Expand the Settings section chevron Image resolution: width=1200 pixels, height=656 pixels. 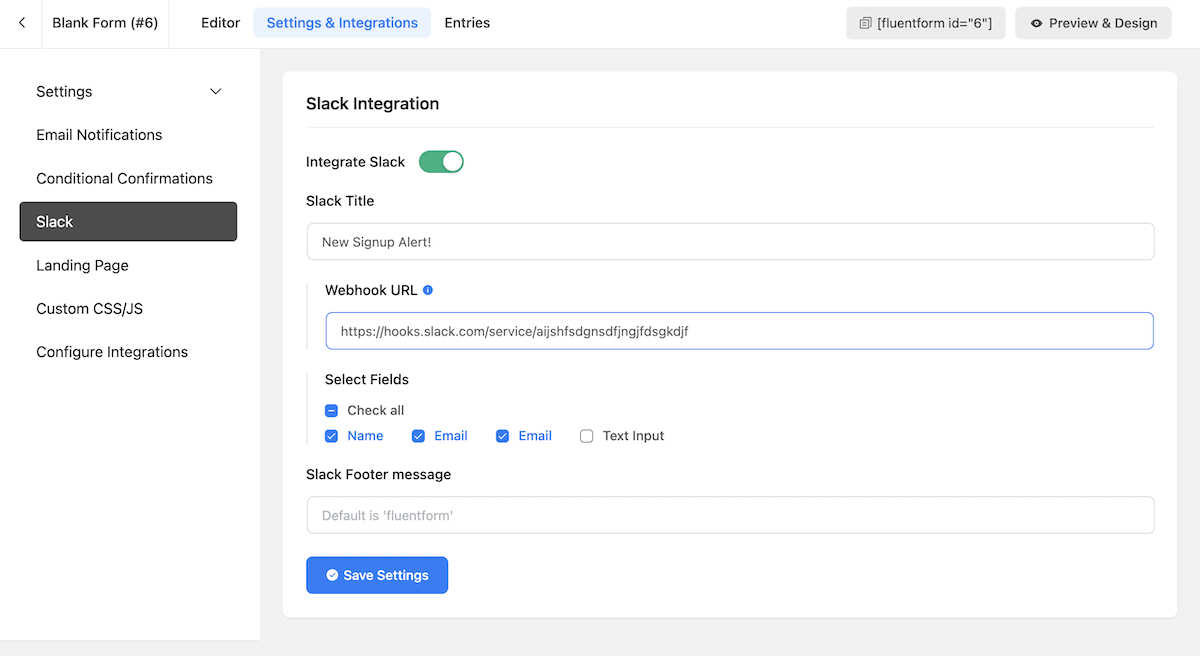(x=216, y=91)
